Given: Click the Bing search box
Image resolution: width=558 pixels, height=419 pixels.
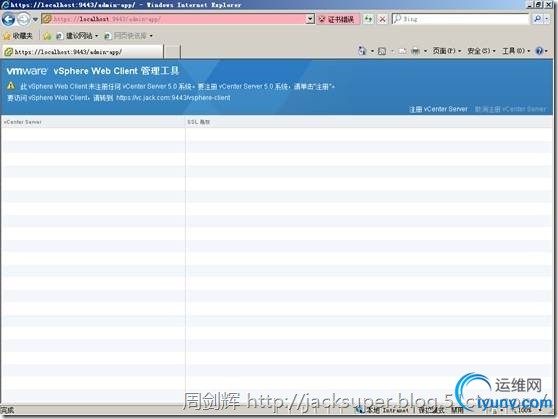Looking at the screenshot, I should point(461,19).
